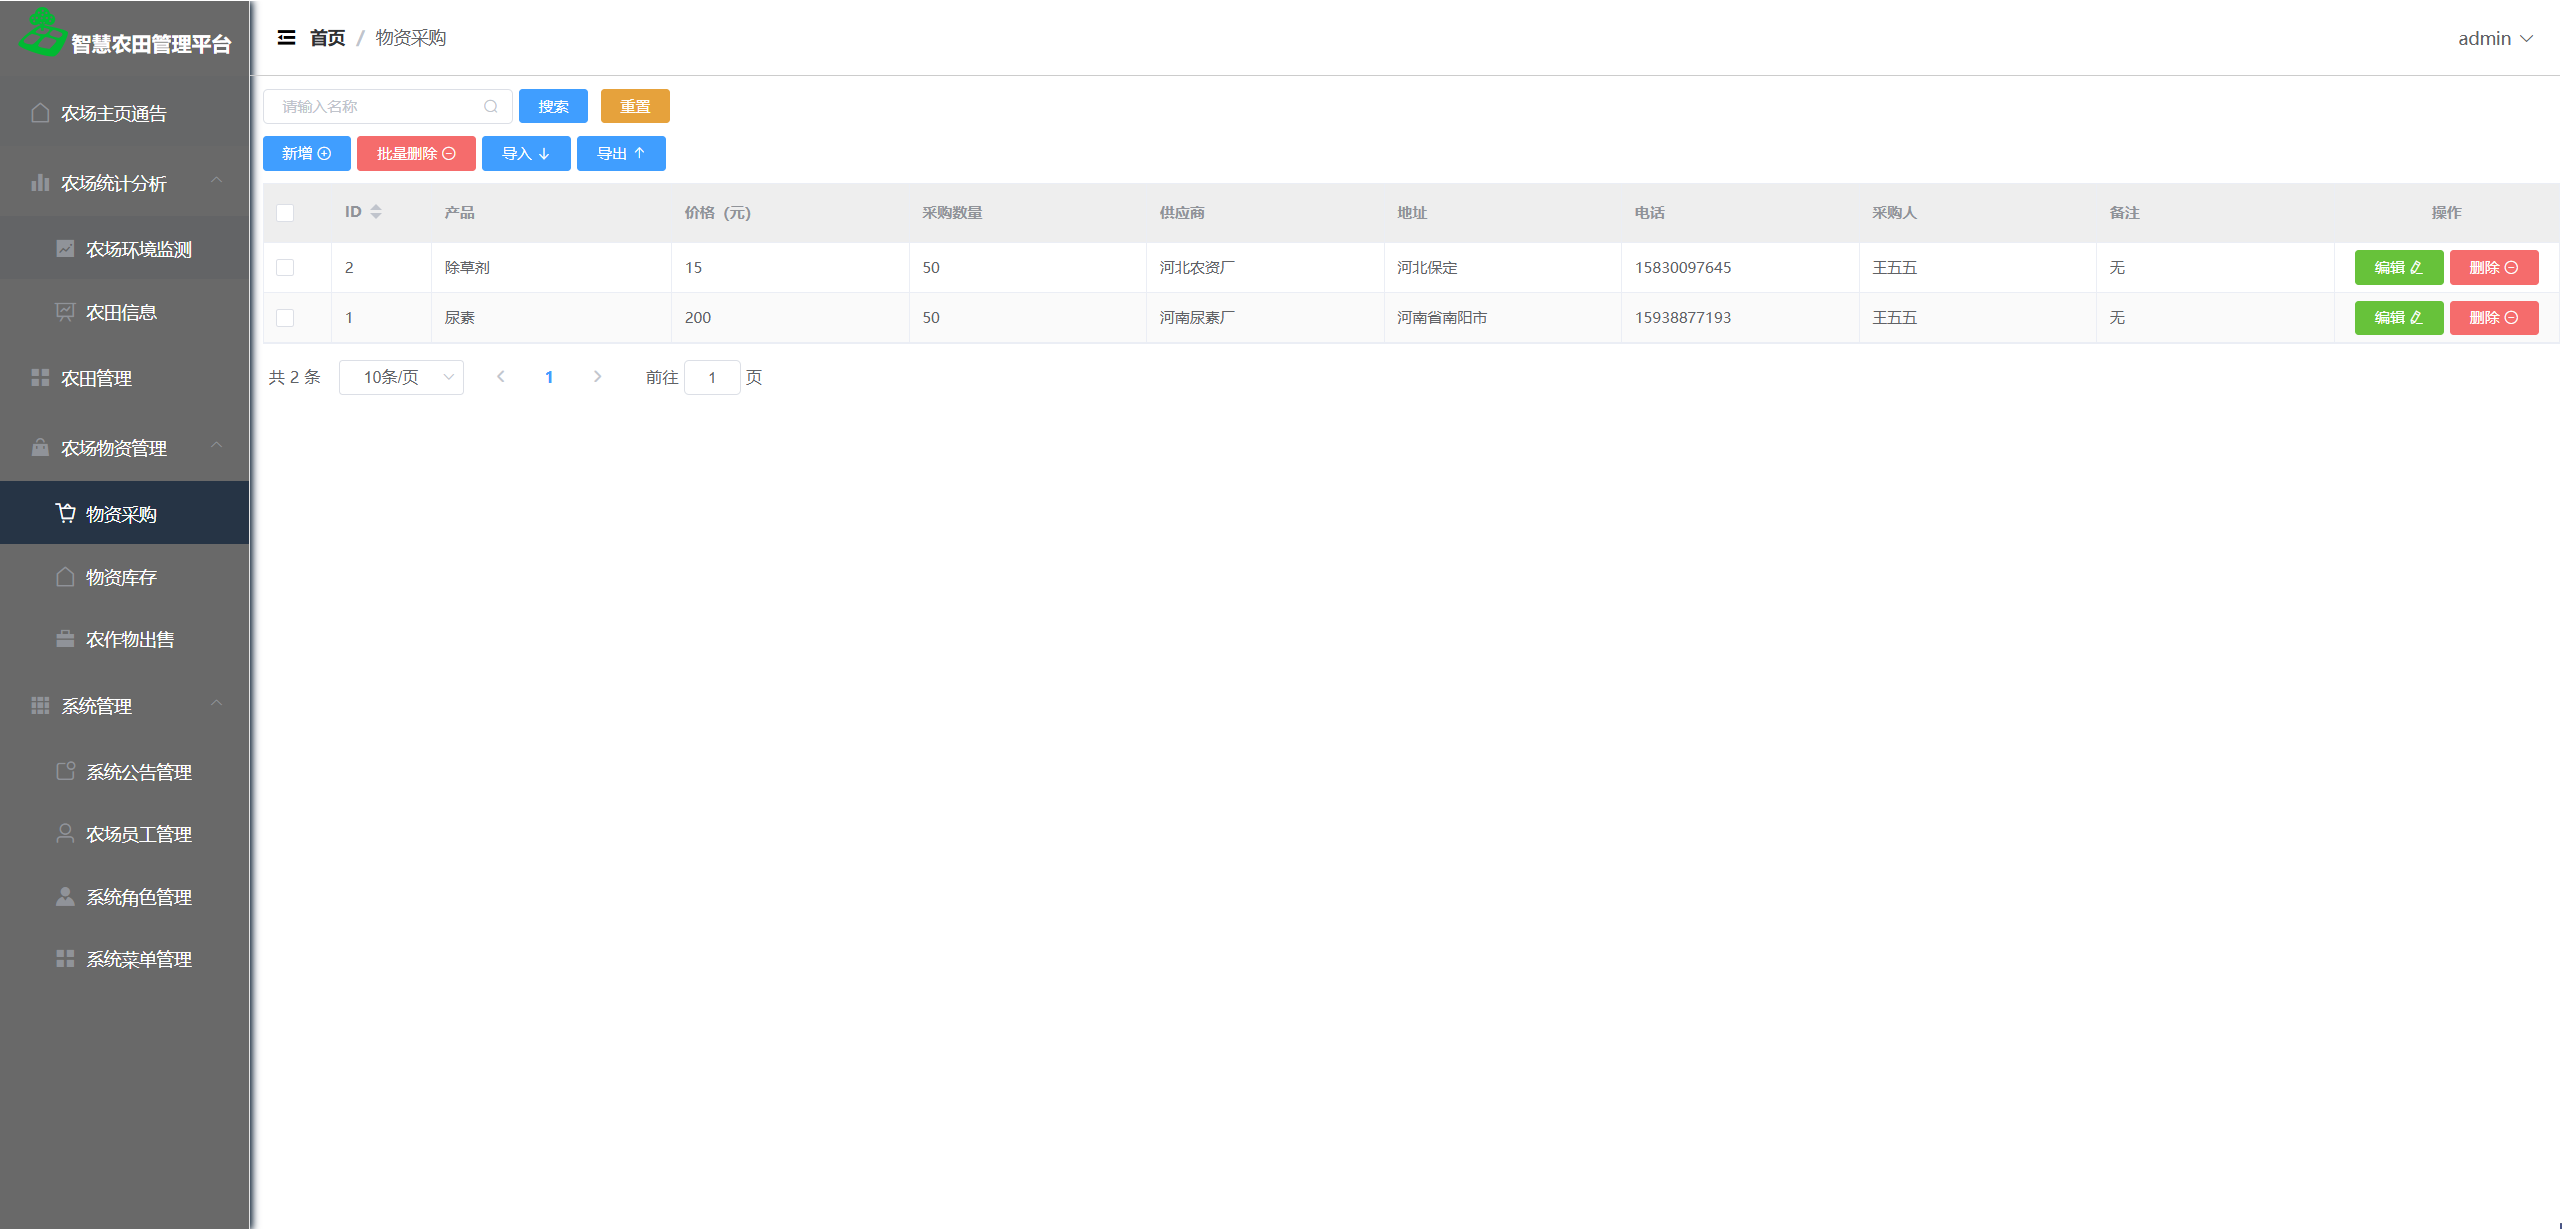Click the ID column sort arrows
The height and width of the screenshot is (1229, 2562).
pos(376,212)
